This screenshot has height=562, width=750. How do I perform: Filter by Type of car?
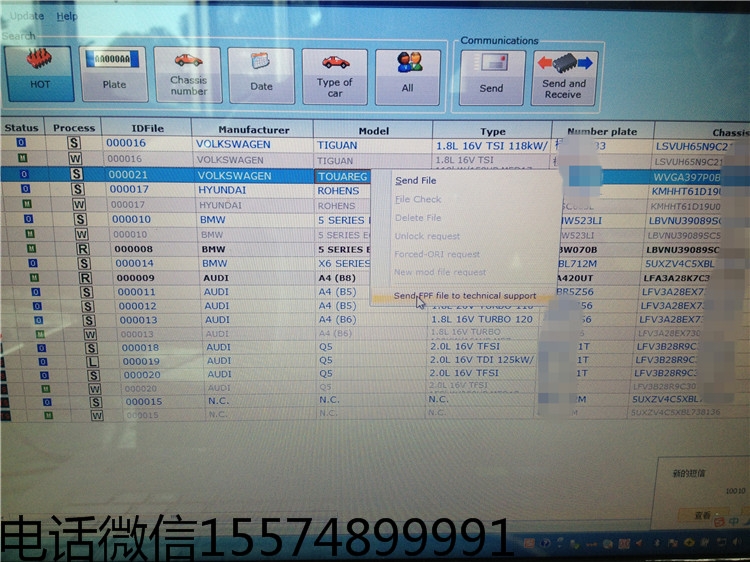(x=335, y=77)
